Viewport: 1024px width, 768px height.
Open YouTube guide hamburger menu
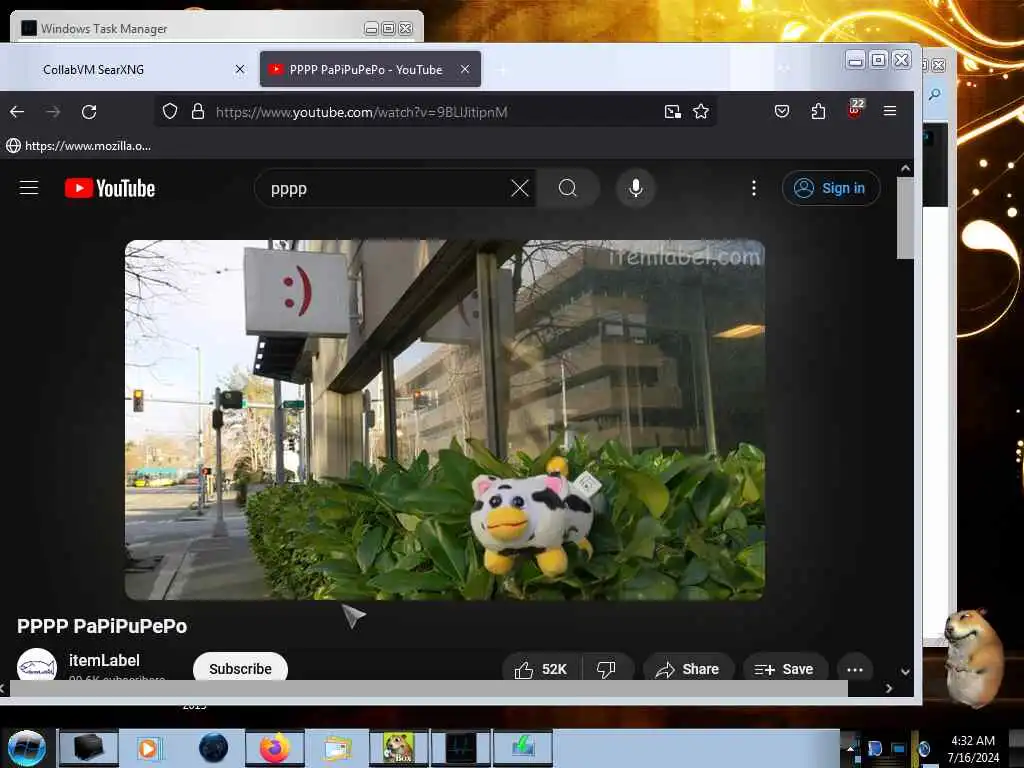29,188
